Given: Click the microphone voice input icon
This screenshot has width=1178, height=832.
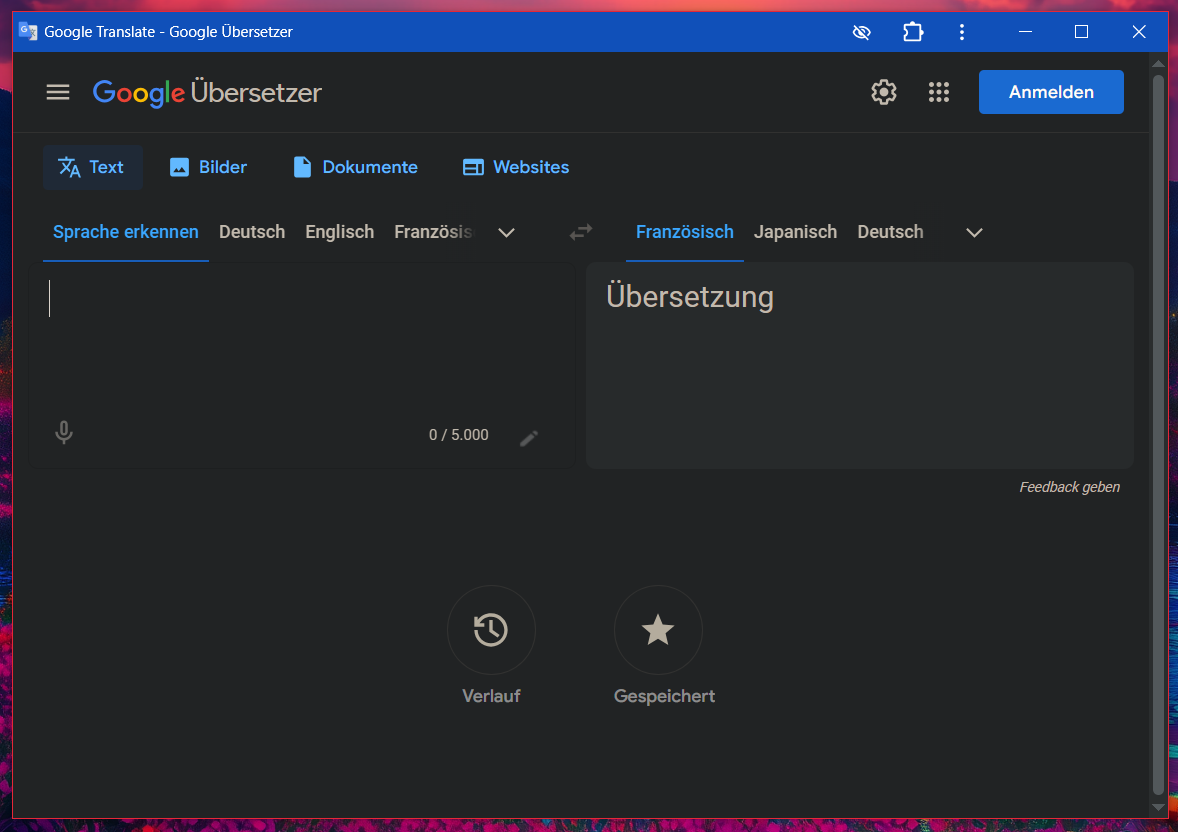Looking at the screenshot, I should point(64,433).
